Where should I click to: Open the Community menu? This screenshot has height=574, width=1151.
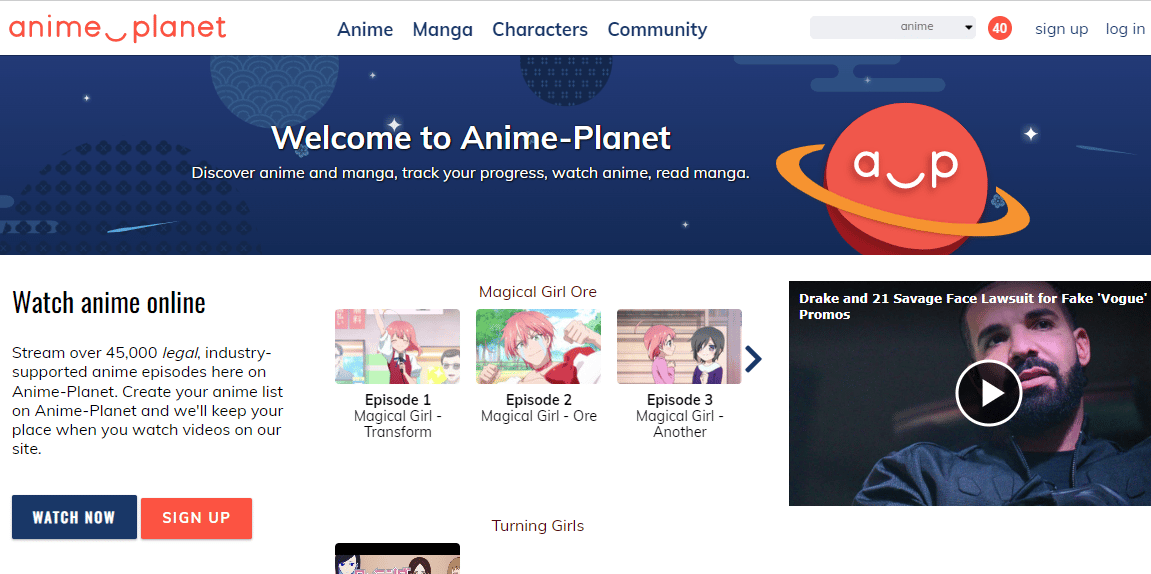[x=657, y=29]
